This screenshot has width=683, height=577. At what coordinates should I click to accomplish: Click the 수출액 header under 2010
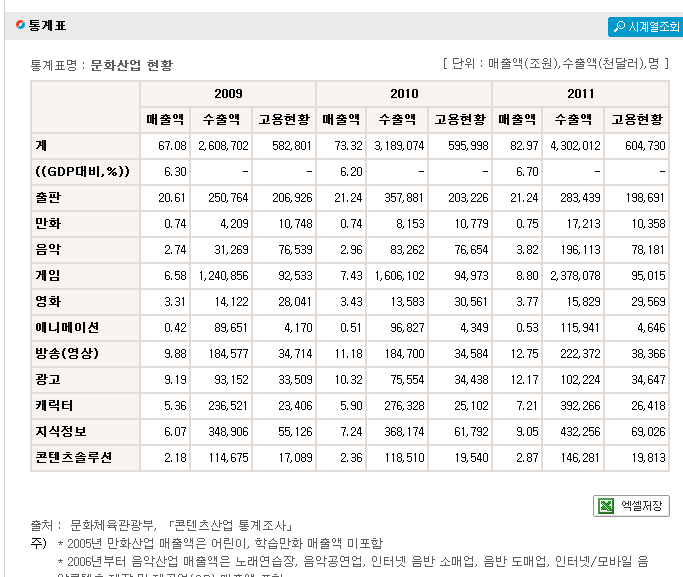397,120
